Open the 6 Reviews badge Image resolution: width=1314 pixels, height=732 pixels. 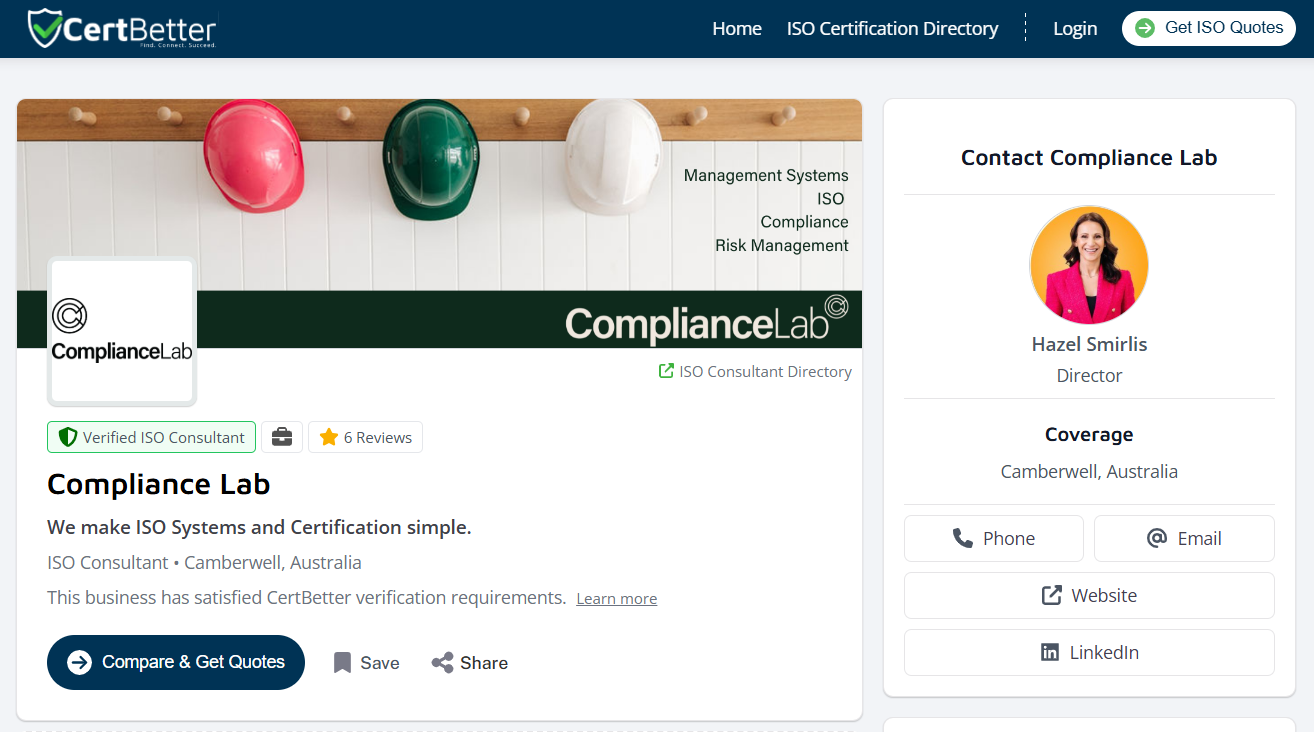click(365, 437)
